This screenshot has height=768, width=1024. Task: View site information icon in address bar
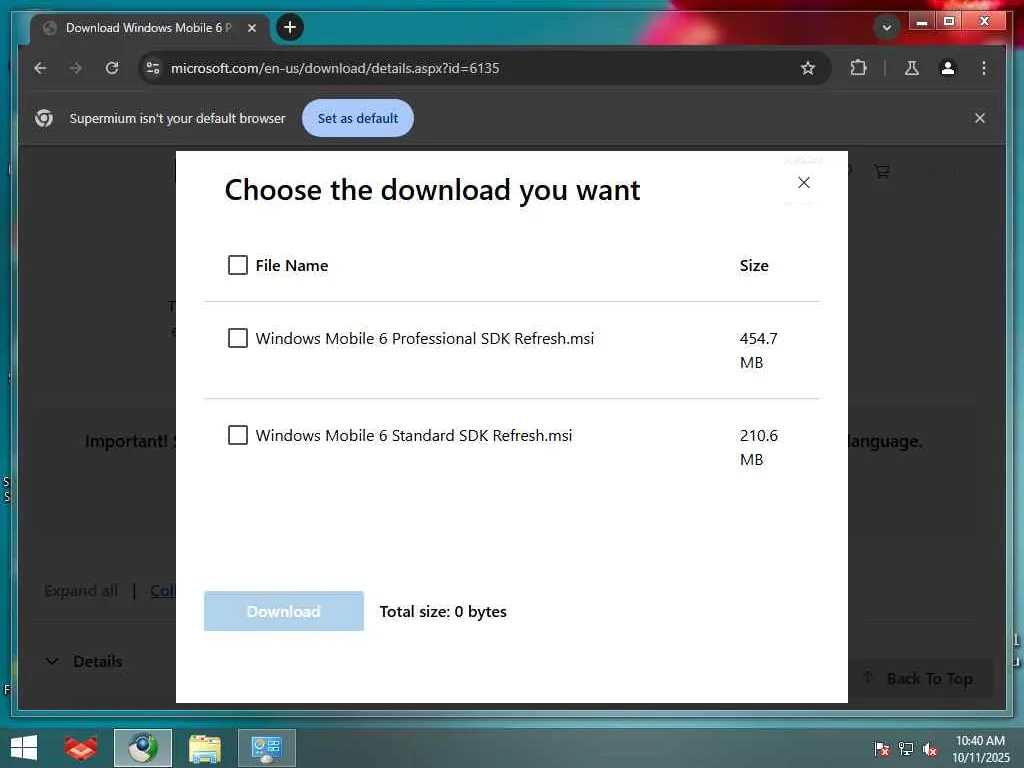153,68
